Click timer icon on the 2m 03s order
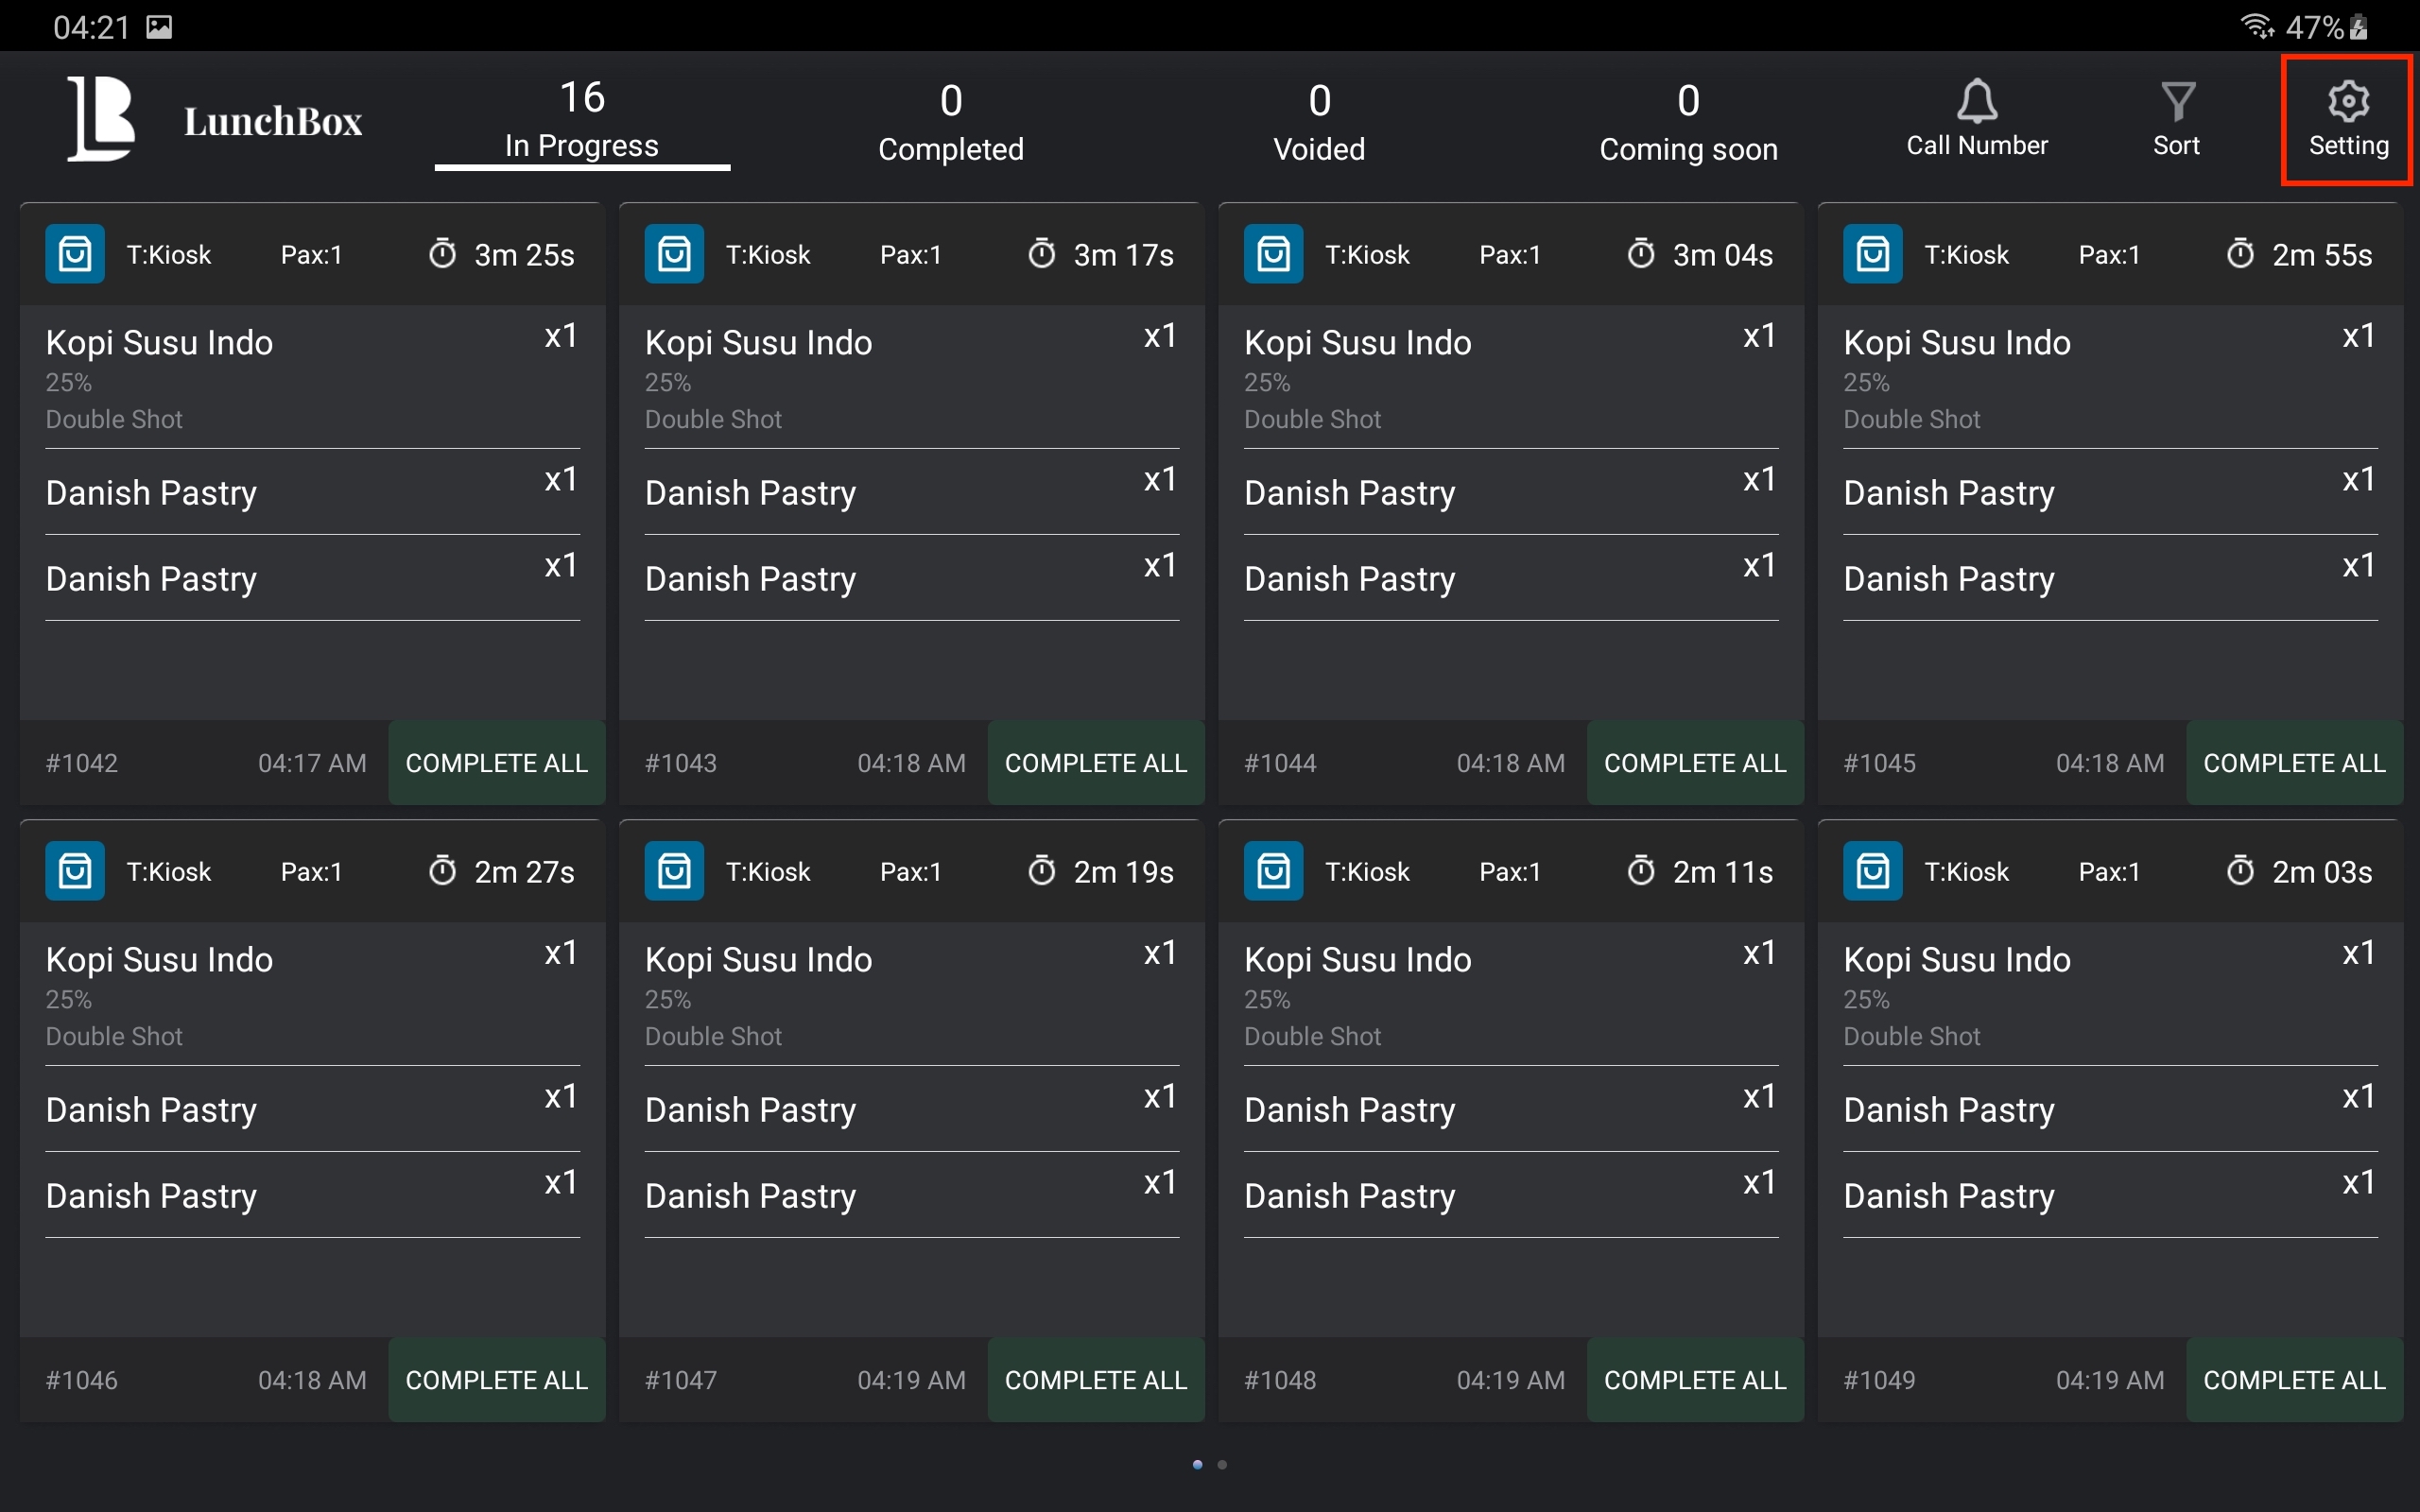Image resolution: width=2420 pixels, height=1512 pixels. pyautogui.click(x=2240, y=871)
